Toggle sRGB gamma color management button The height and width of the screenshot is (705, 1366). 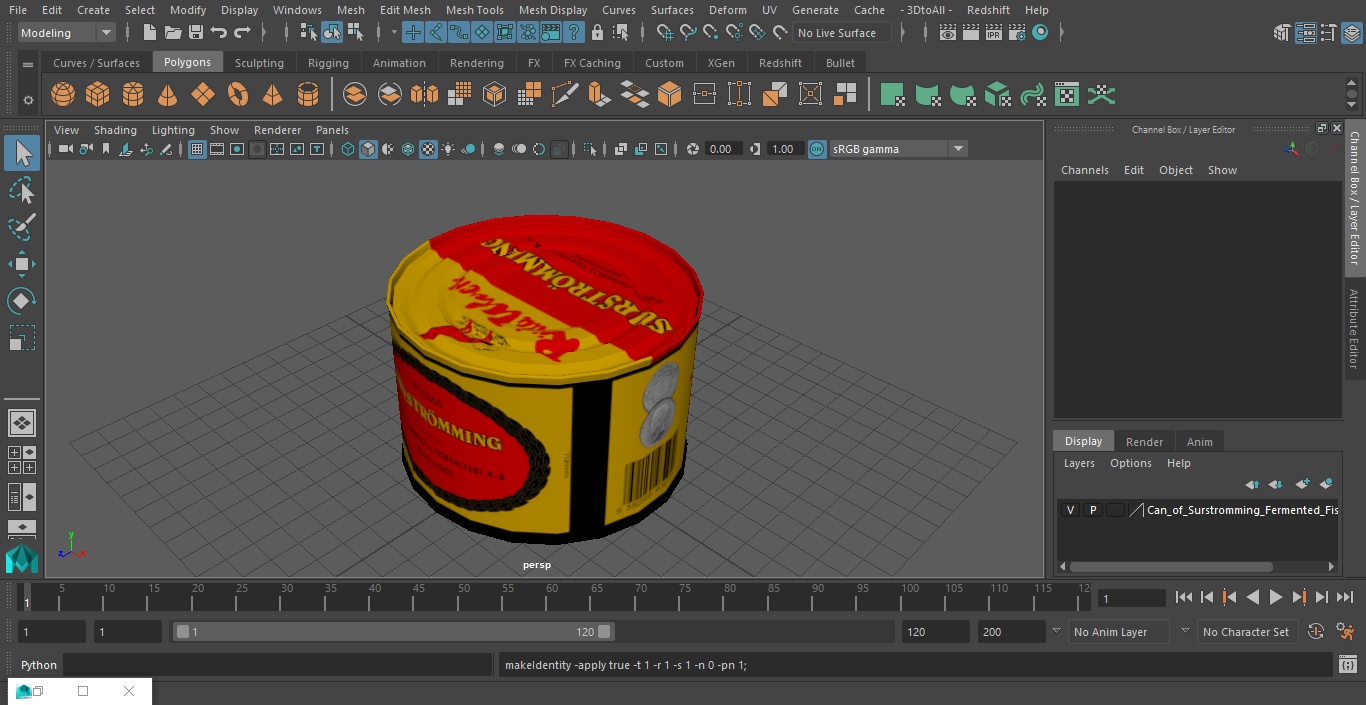point(817,149)
